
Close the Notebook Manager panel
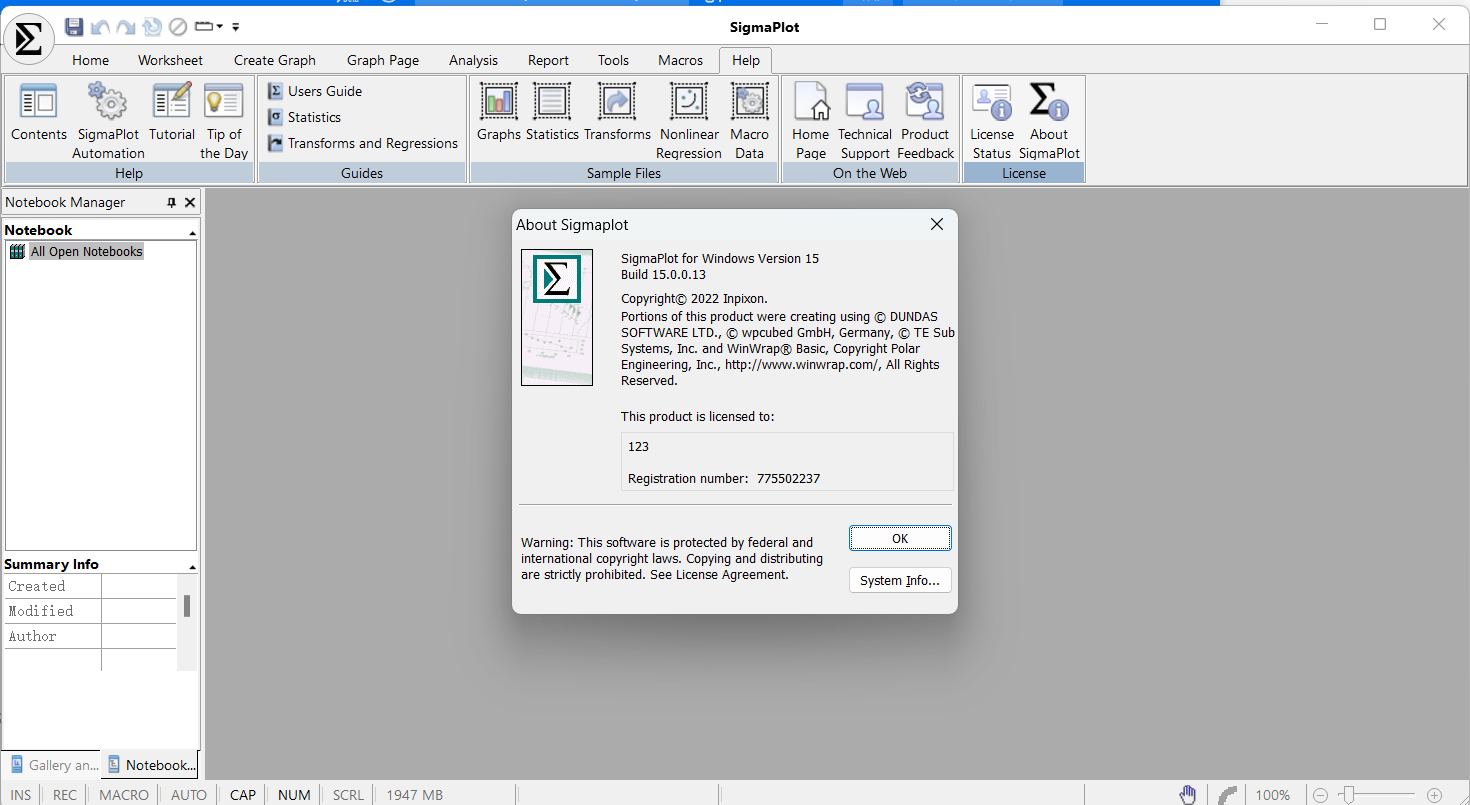[190, 202]
